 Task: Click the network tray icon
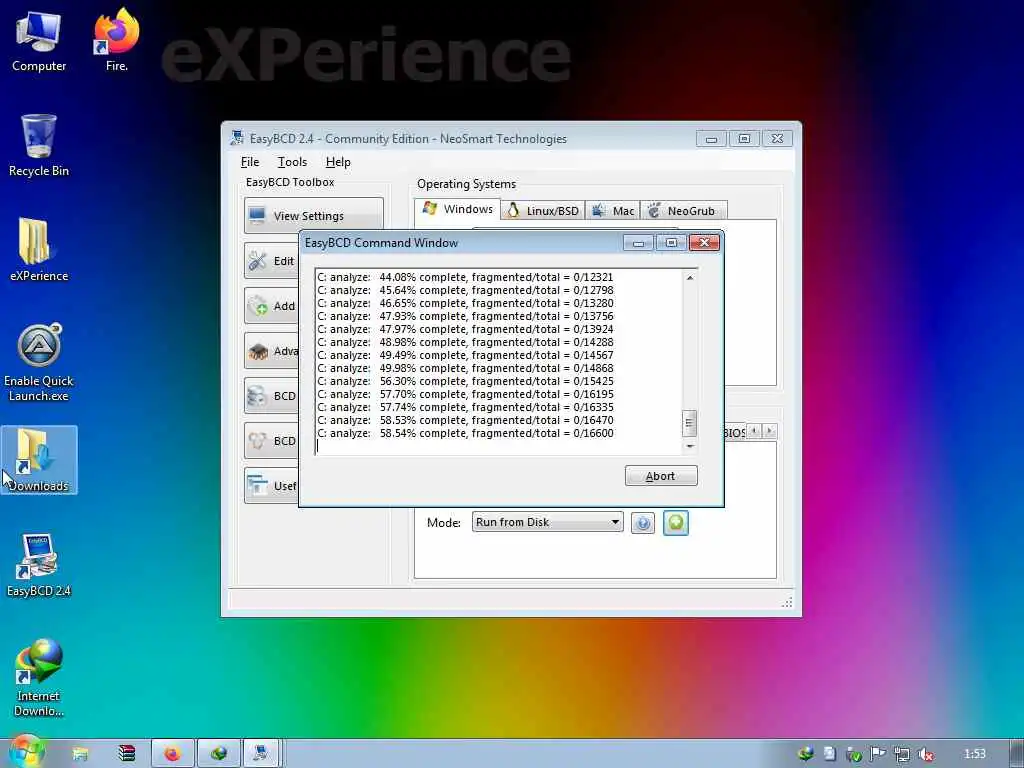902,754
